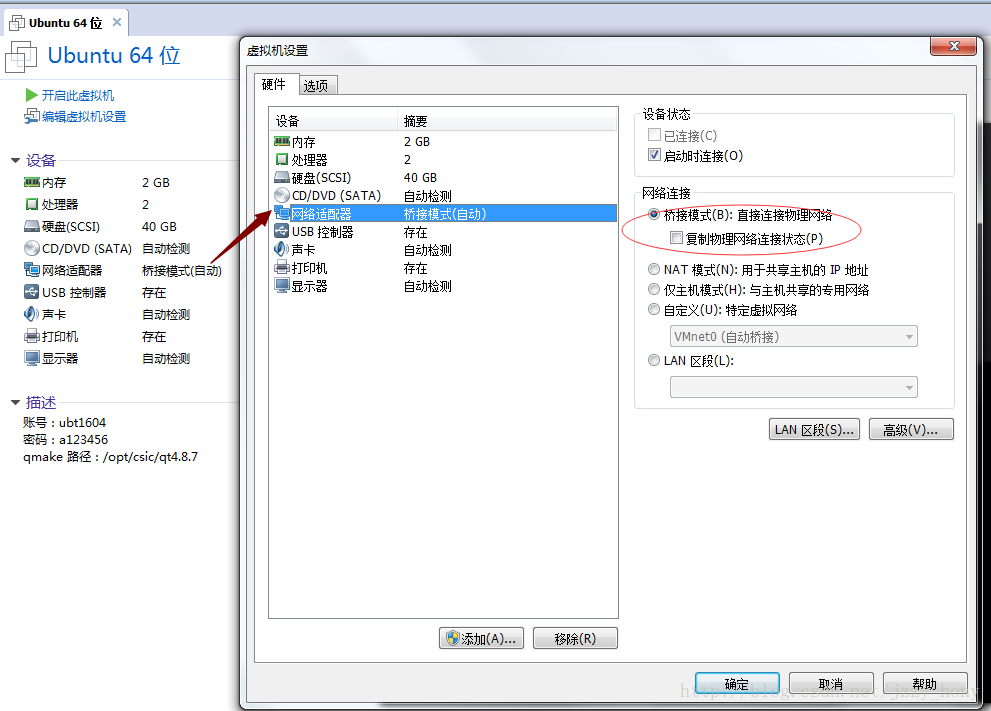Toggle the 已连接(C) checkbox

pyautogui.click(x=654, y=135)
